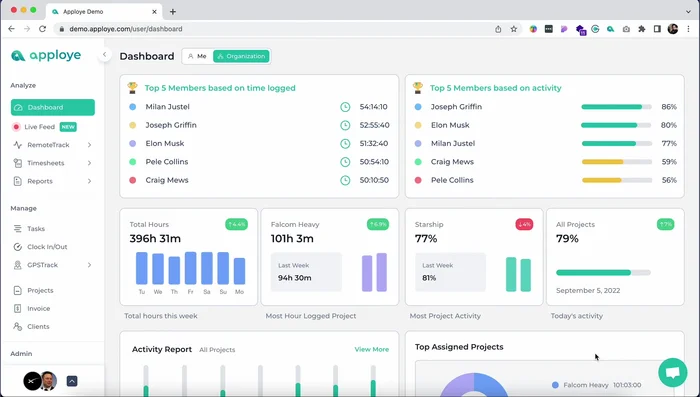Click the Invoice sidebar icon
Screen dimensions: 700x397
[x=17, y=308]
